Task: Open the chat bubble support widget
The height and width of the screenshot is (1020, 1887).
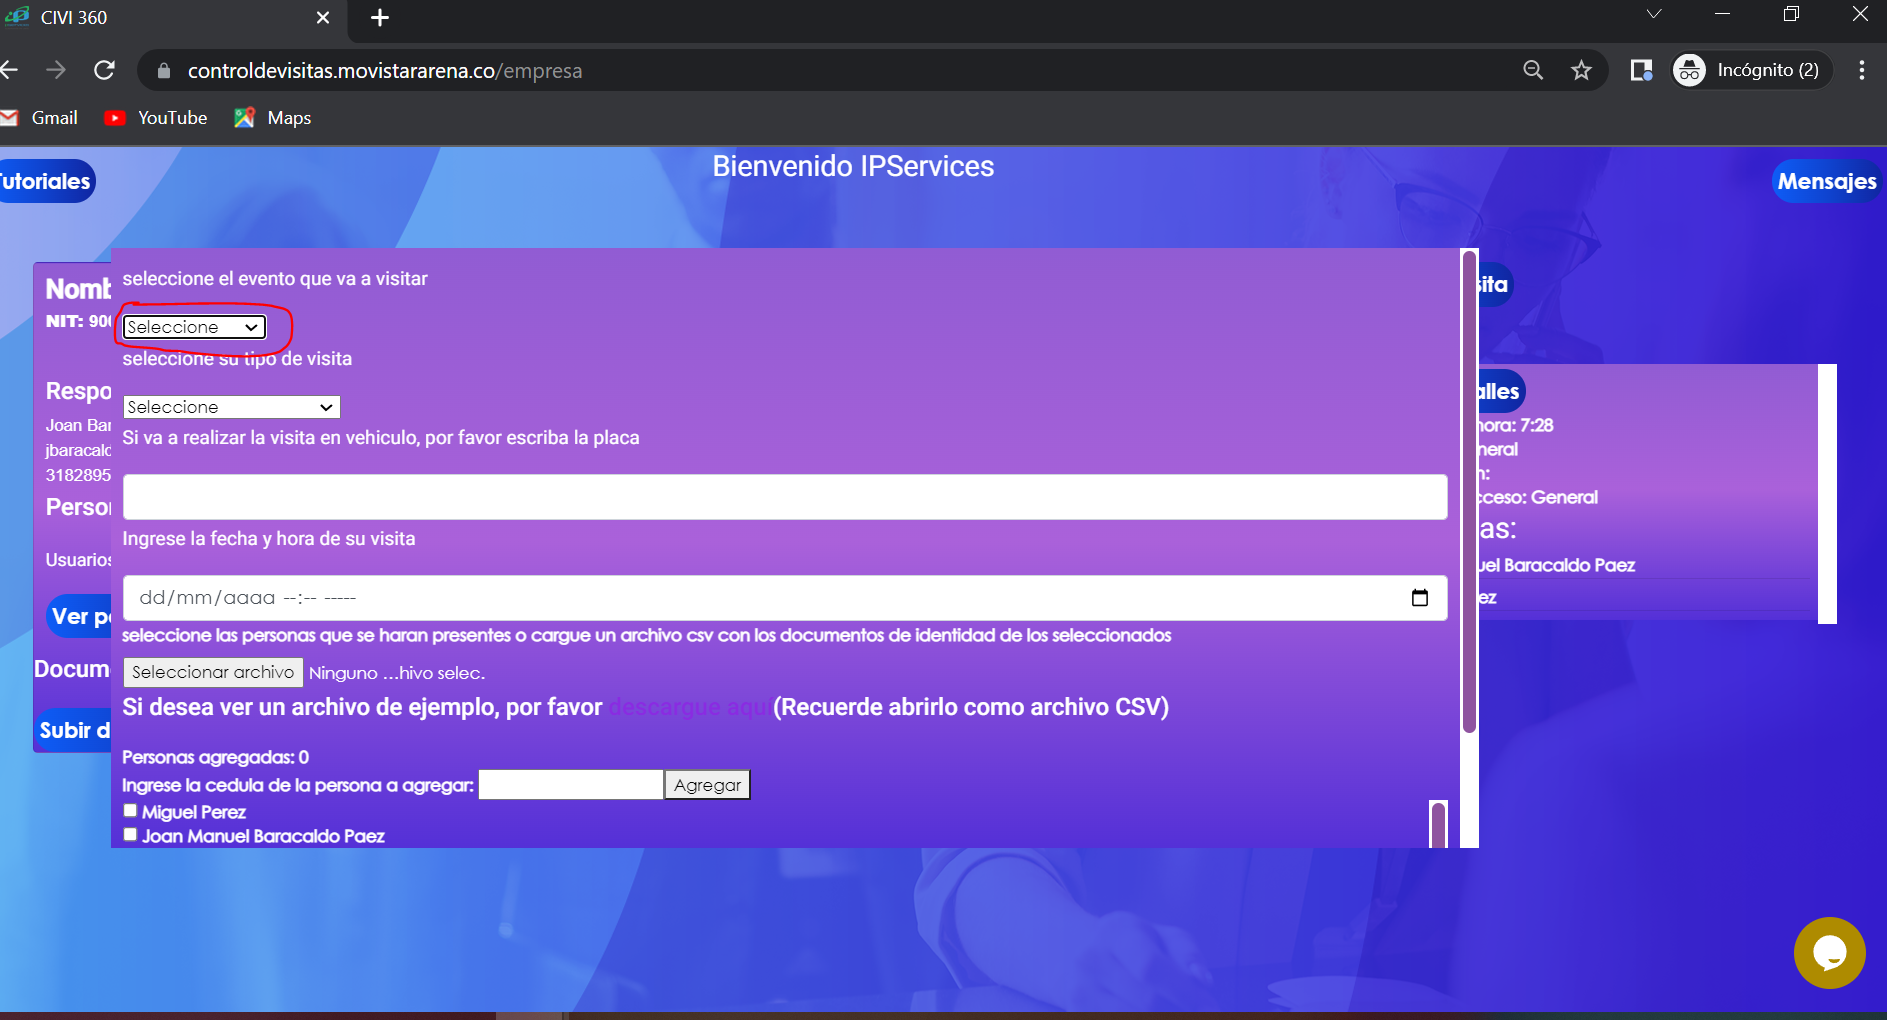Action: coord(1829,953)
